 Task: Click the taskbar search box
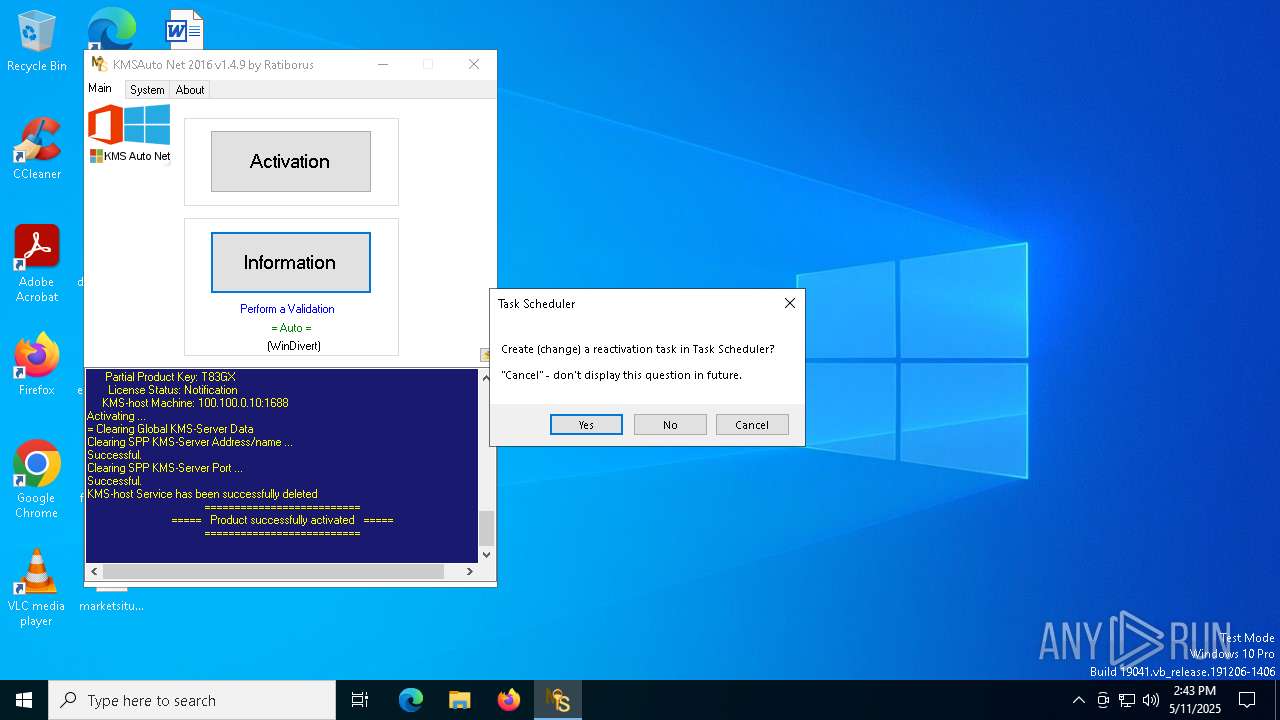(192, 700)
